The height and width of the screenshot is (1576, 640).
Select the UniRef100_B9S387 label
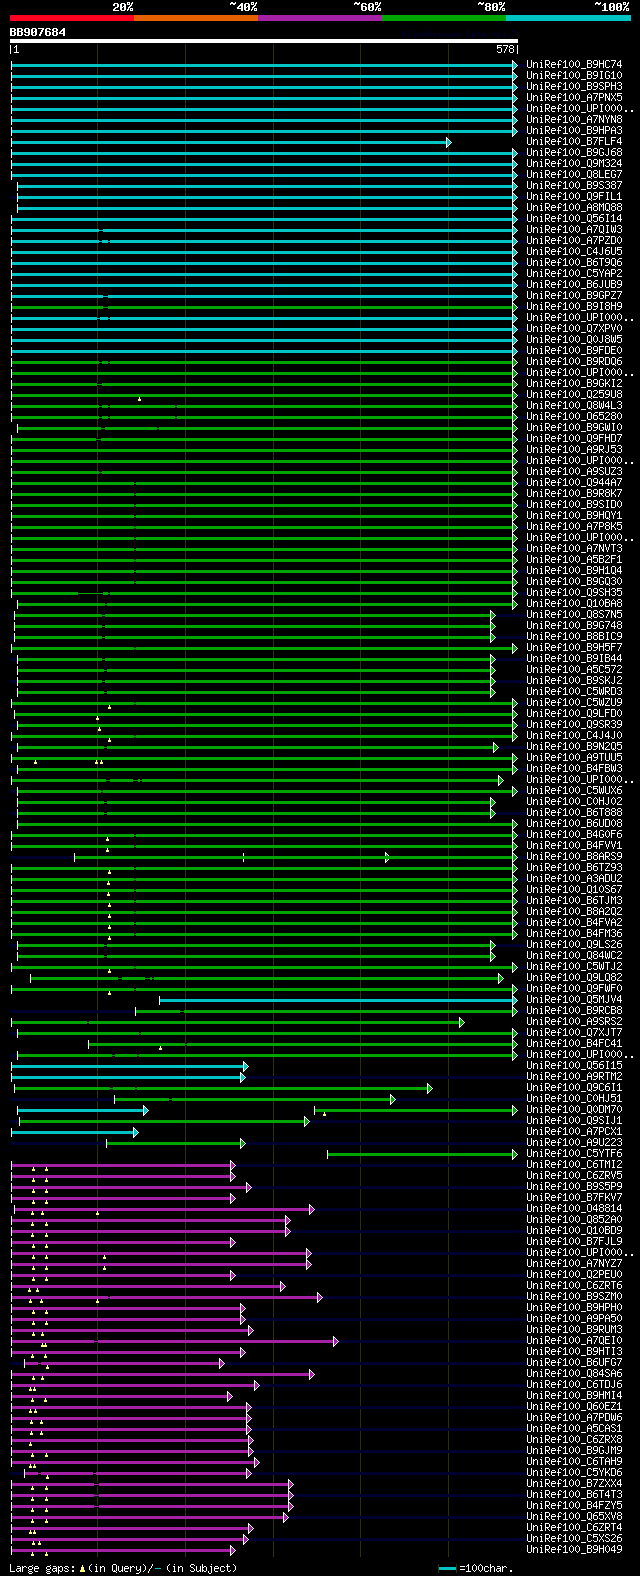tap(574, 186)
